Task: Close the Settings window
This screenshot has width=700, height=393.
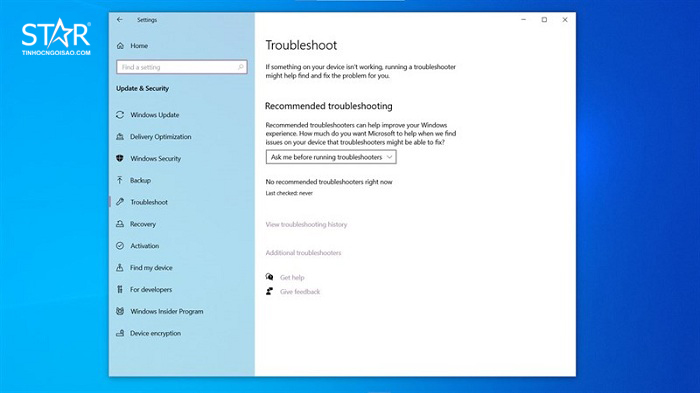Action: coord(565,20)
